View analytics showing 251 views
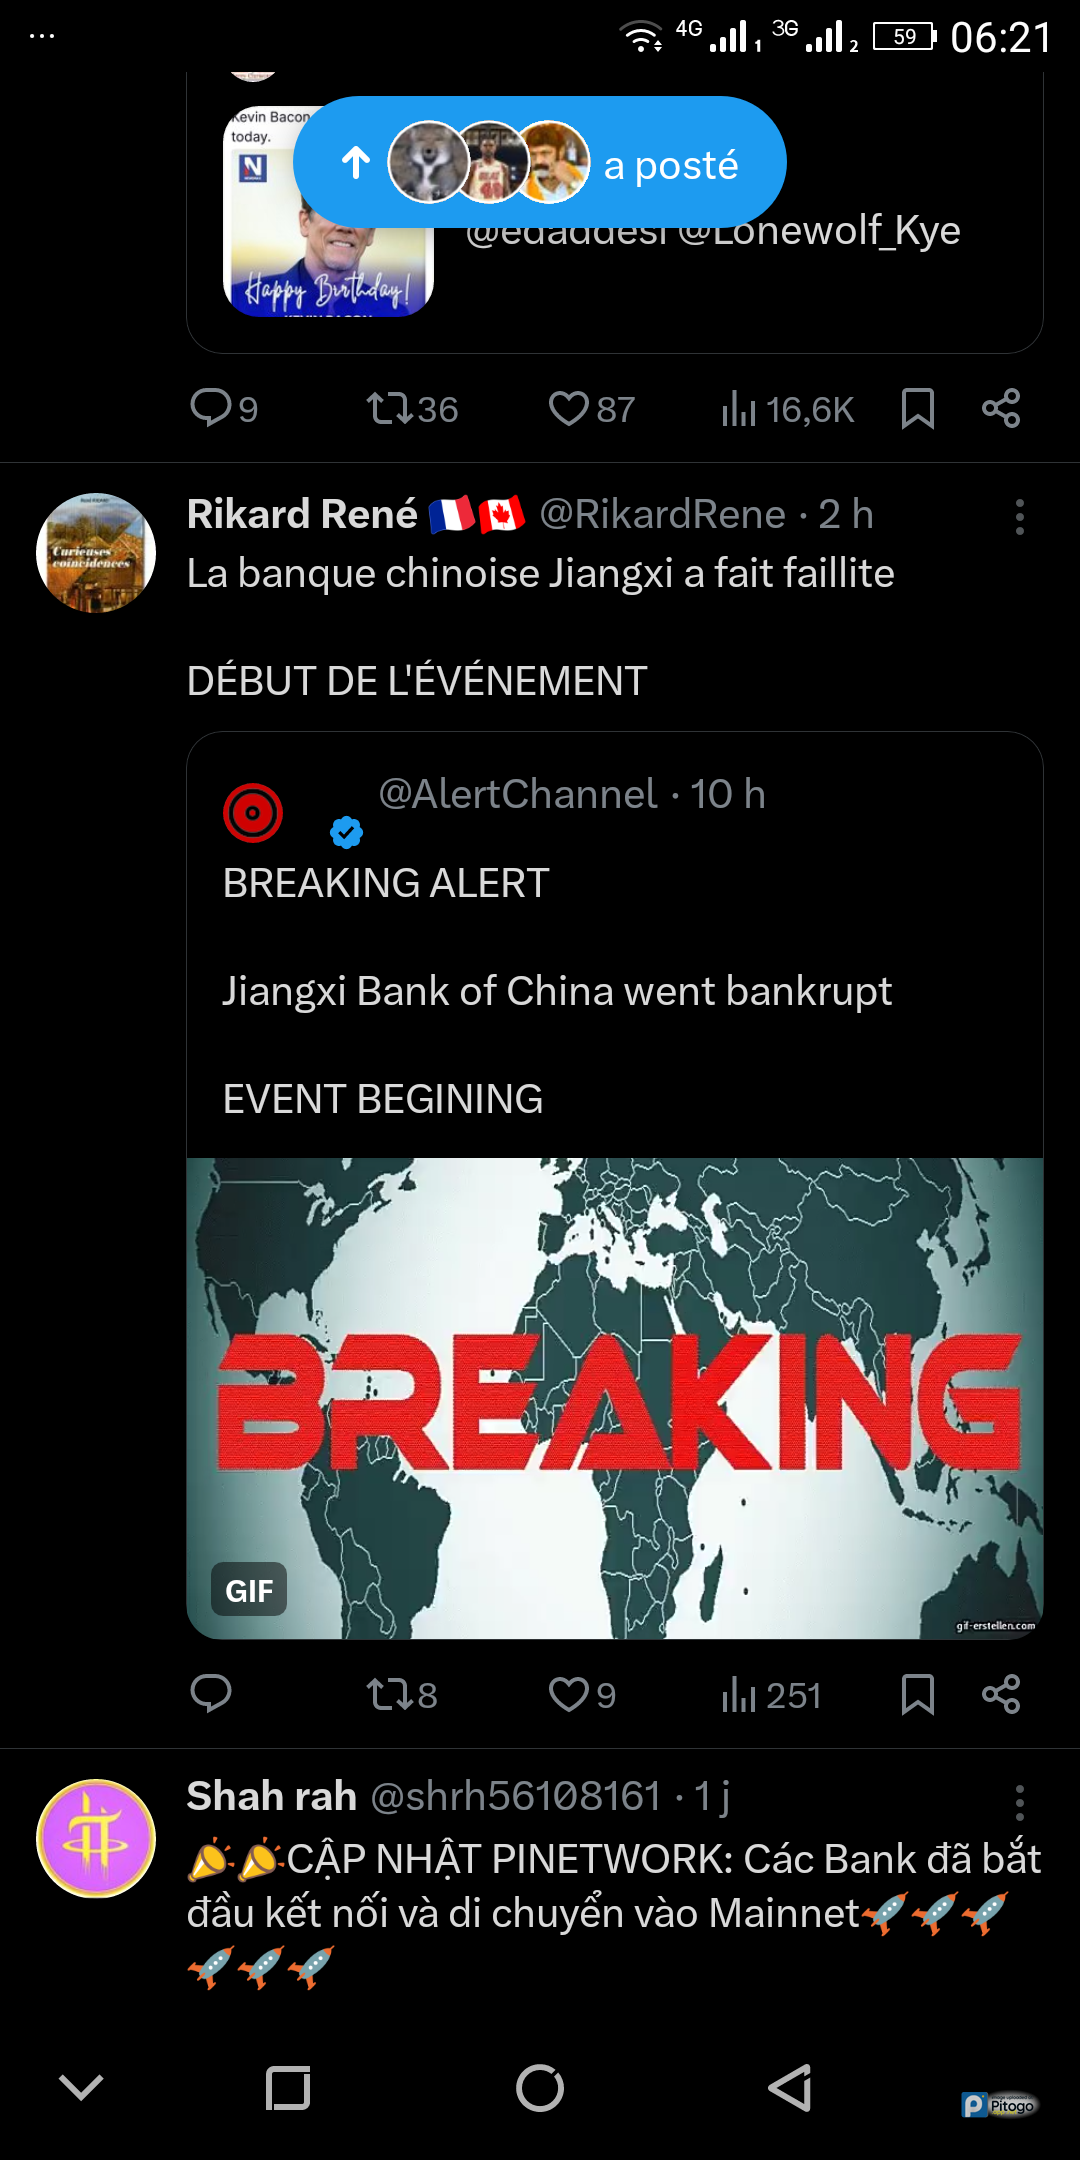This screenshot has width=1080, height=2160. point(771,1695)
